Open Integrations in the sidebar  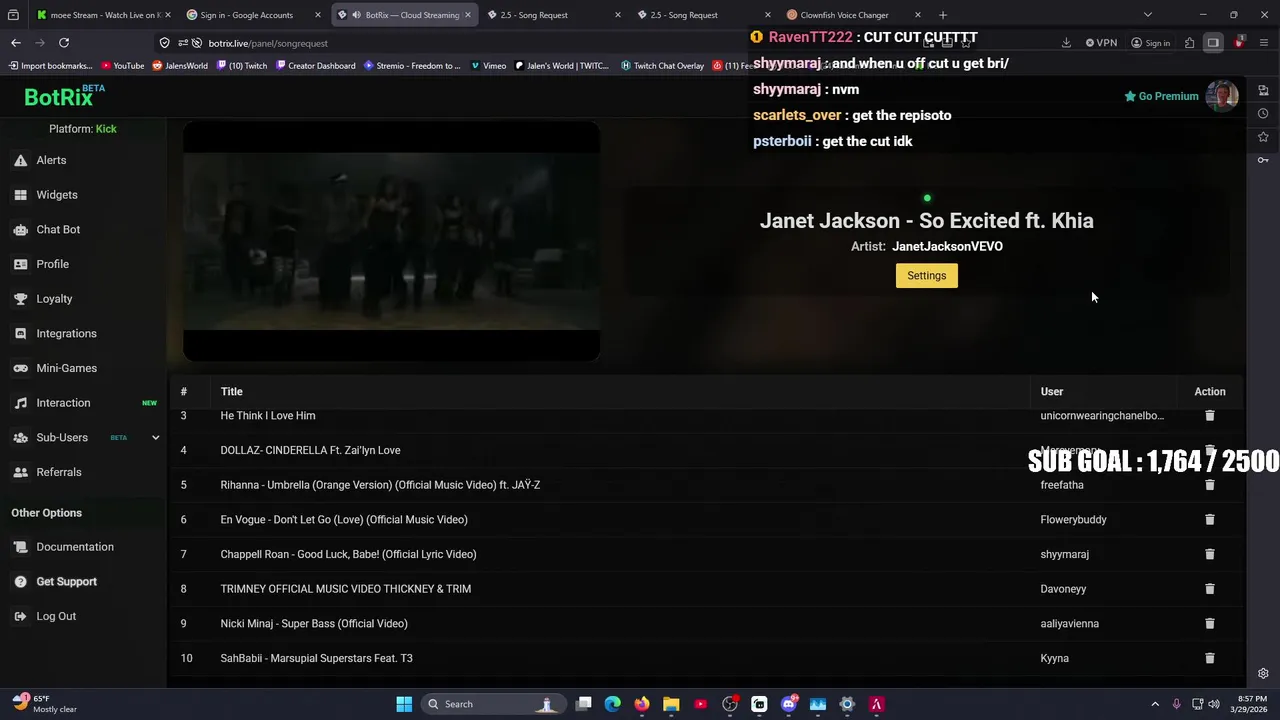pyautogui.click(x=66, y=333)
